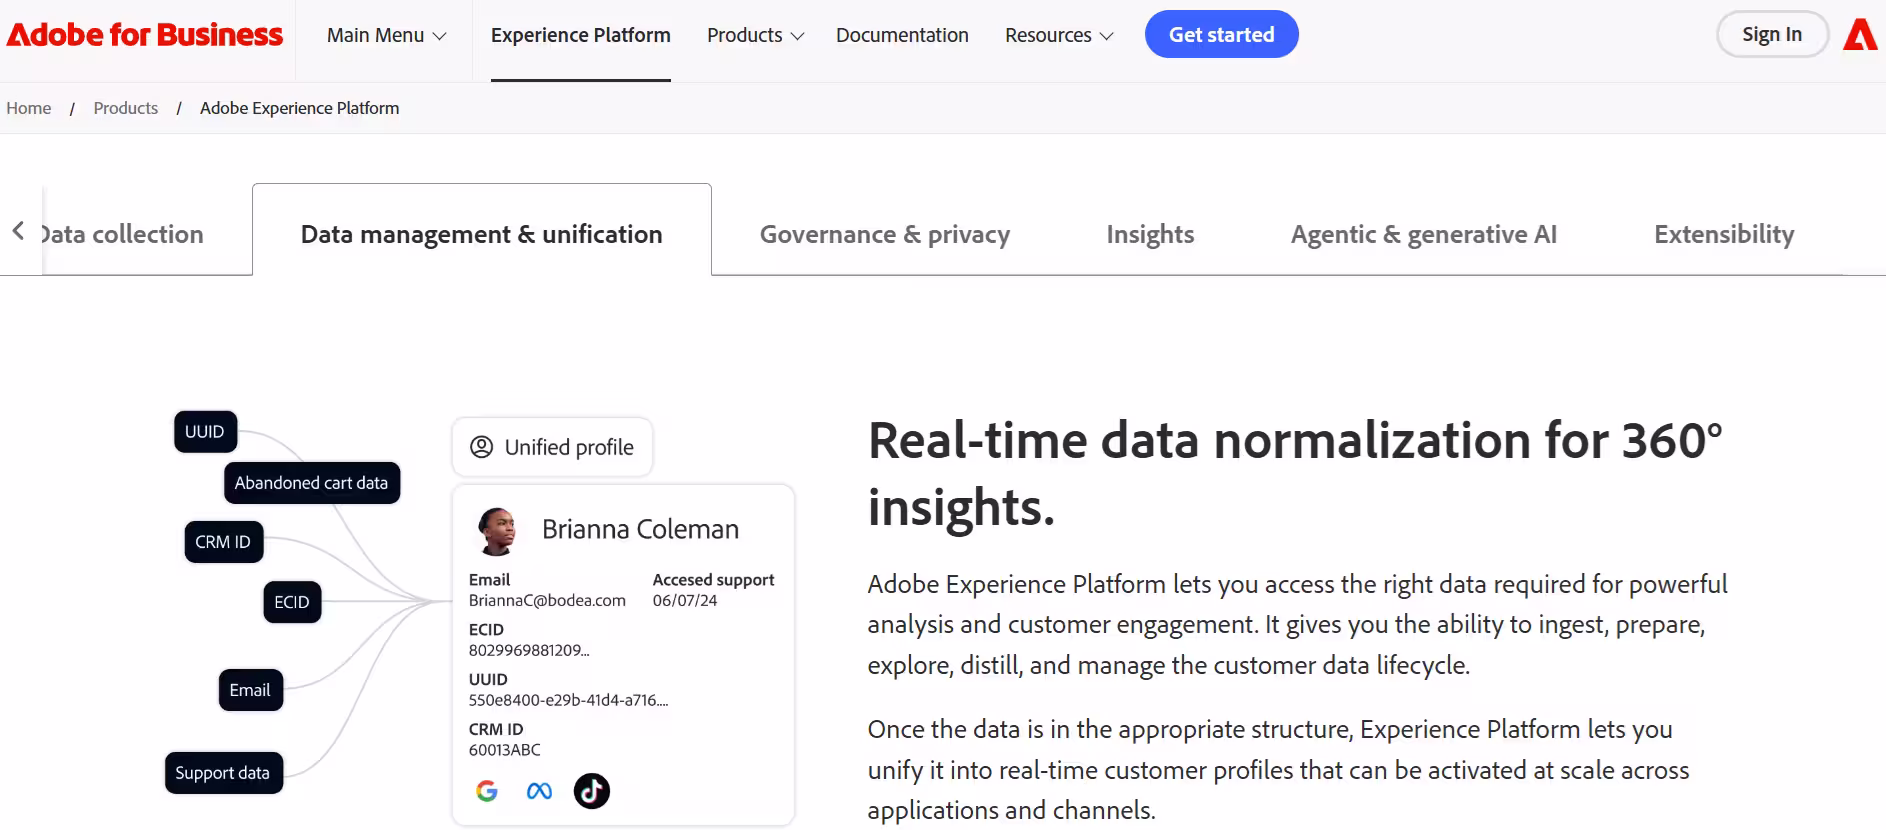Image resolution: width=1886 pixels, height=830 pixels.
Task: Expand the Products dropdown in navbar
Action: pos(755,35)
